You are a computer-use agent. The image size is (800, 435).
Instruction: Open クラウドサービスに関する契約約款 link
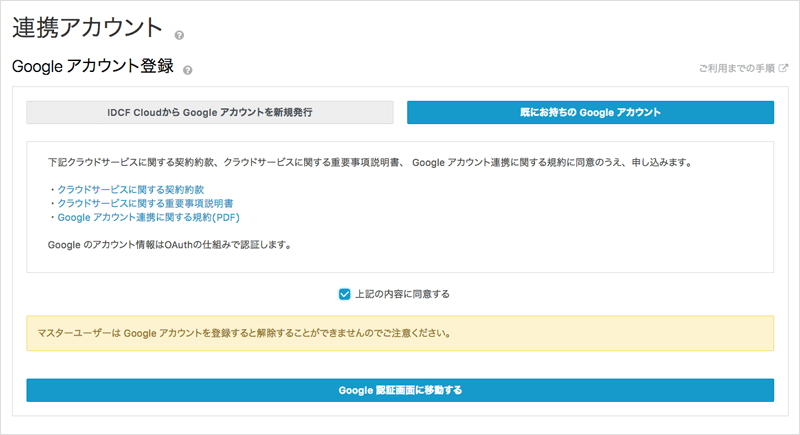click(x=130, y=189)
